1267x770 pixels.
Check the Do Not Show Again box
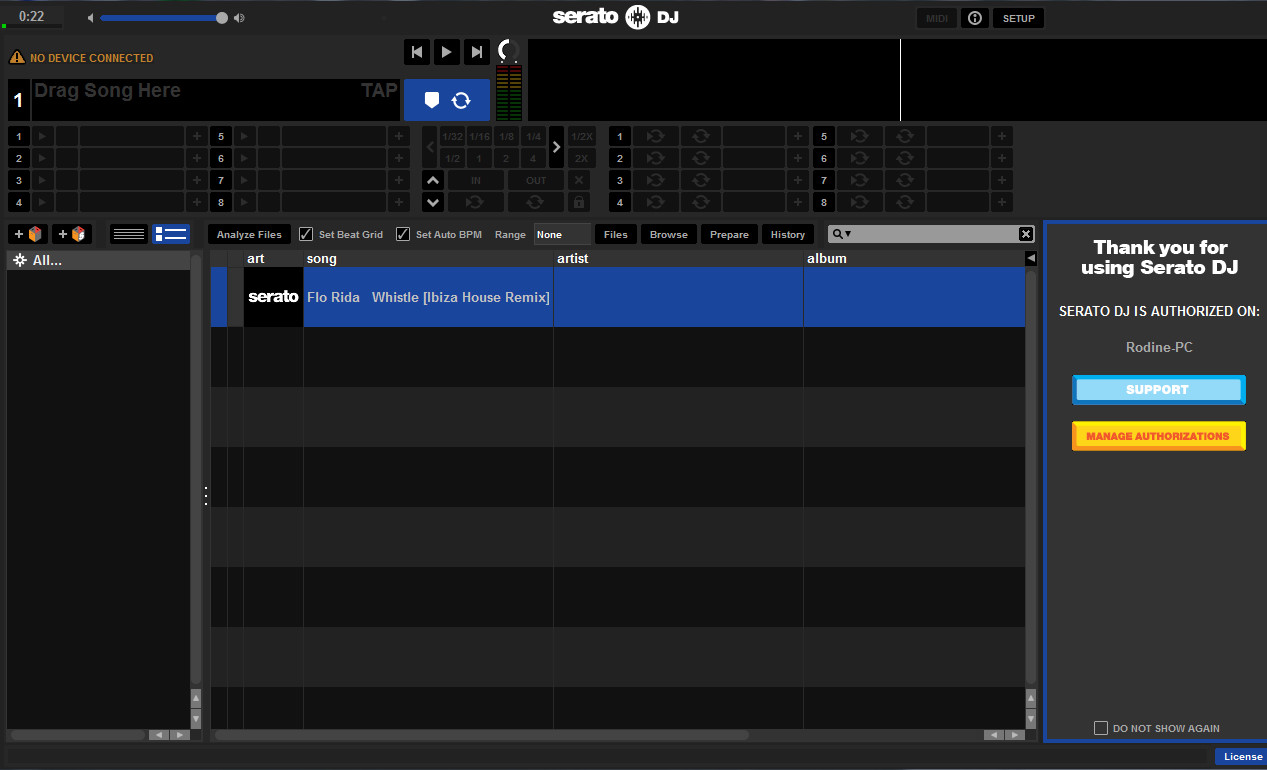coord(1101,728)
